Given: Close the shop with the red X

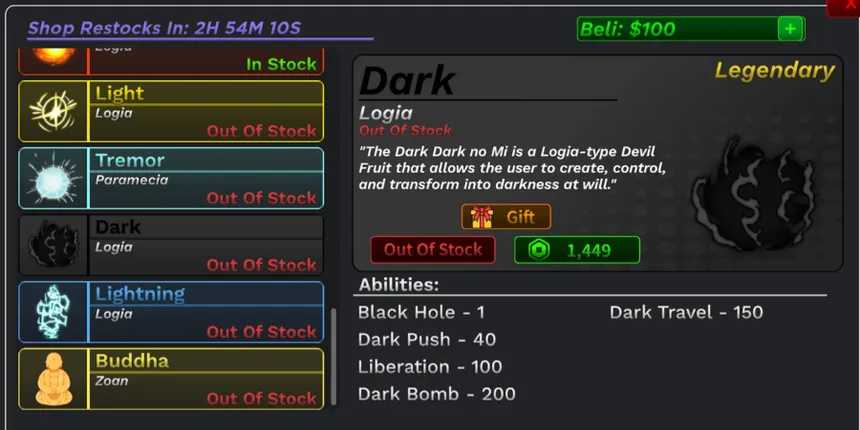Looking at the screenshot, I should [845, 5].
